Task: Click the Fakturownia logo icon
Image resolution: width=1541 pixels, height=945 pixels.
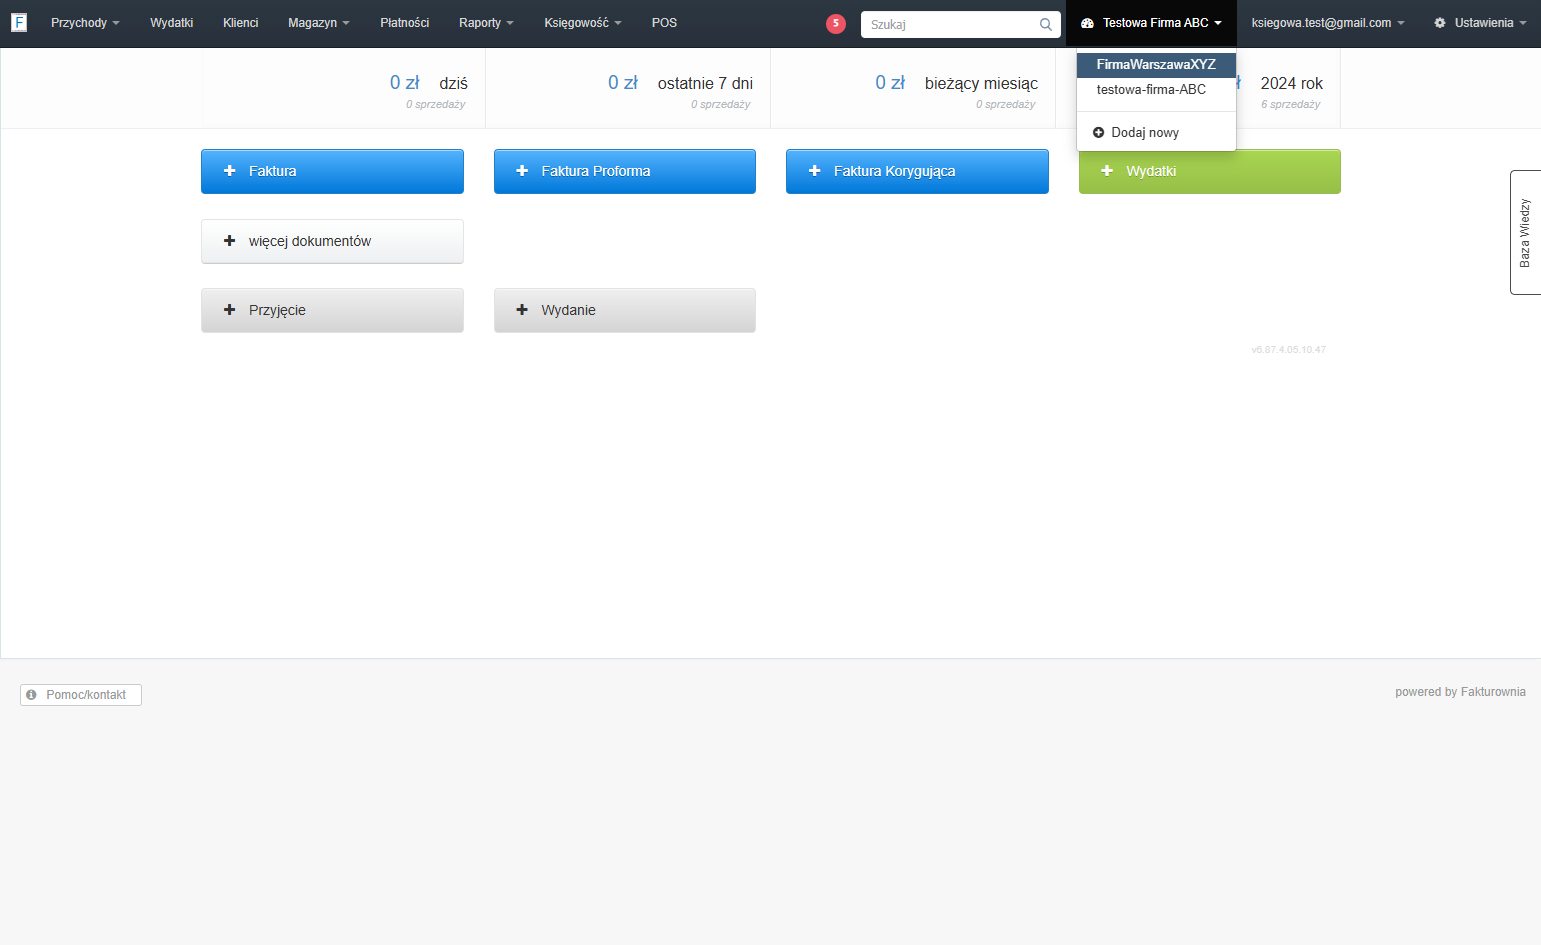Action: [x=19, y=22]
